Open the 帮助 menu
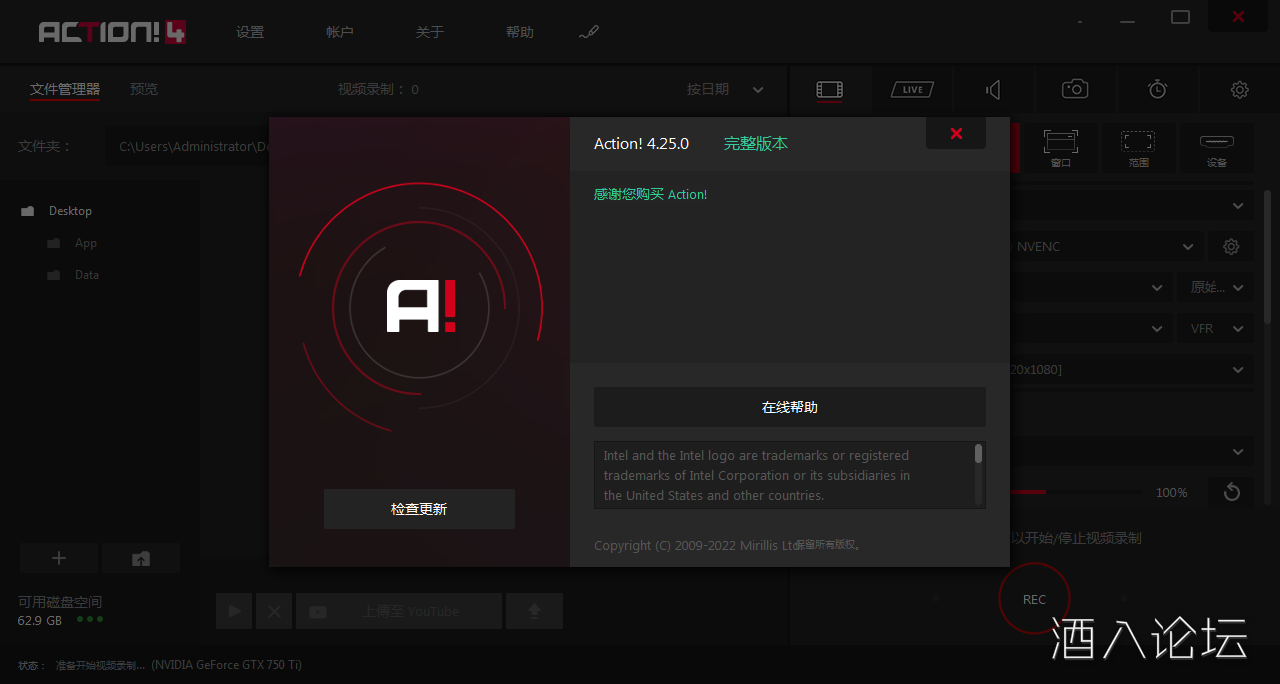1280x684 pixels. tap(520, 32)
